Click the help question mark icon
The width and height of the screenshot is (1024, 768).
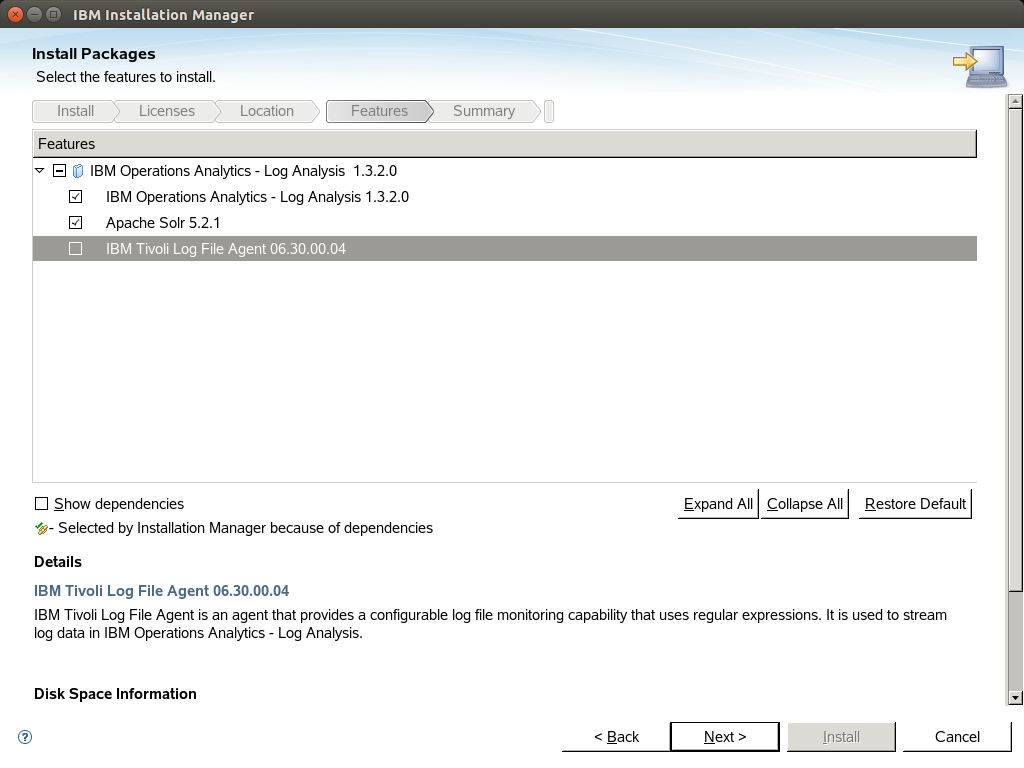25,737
